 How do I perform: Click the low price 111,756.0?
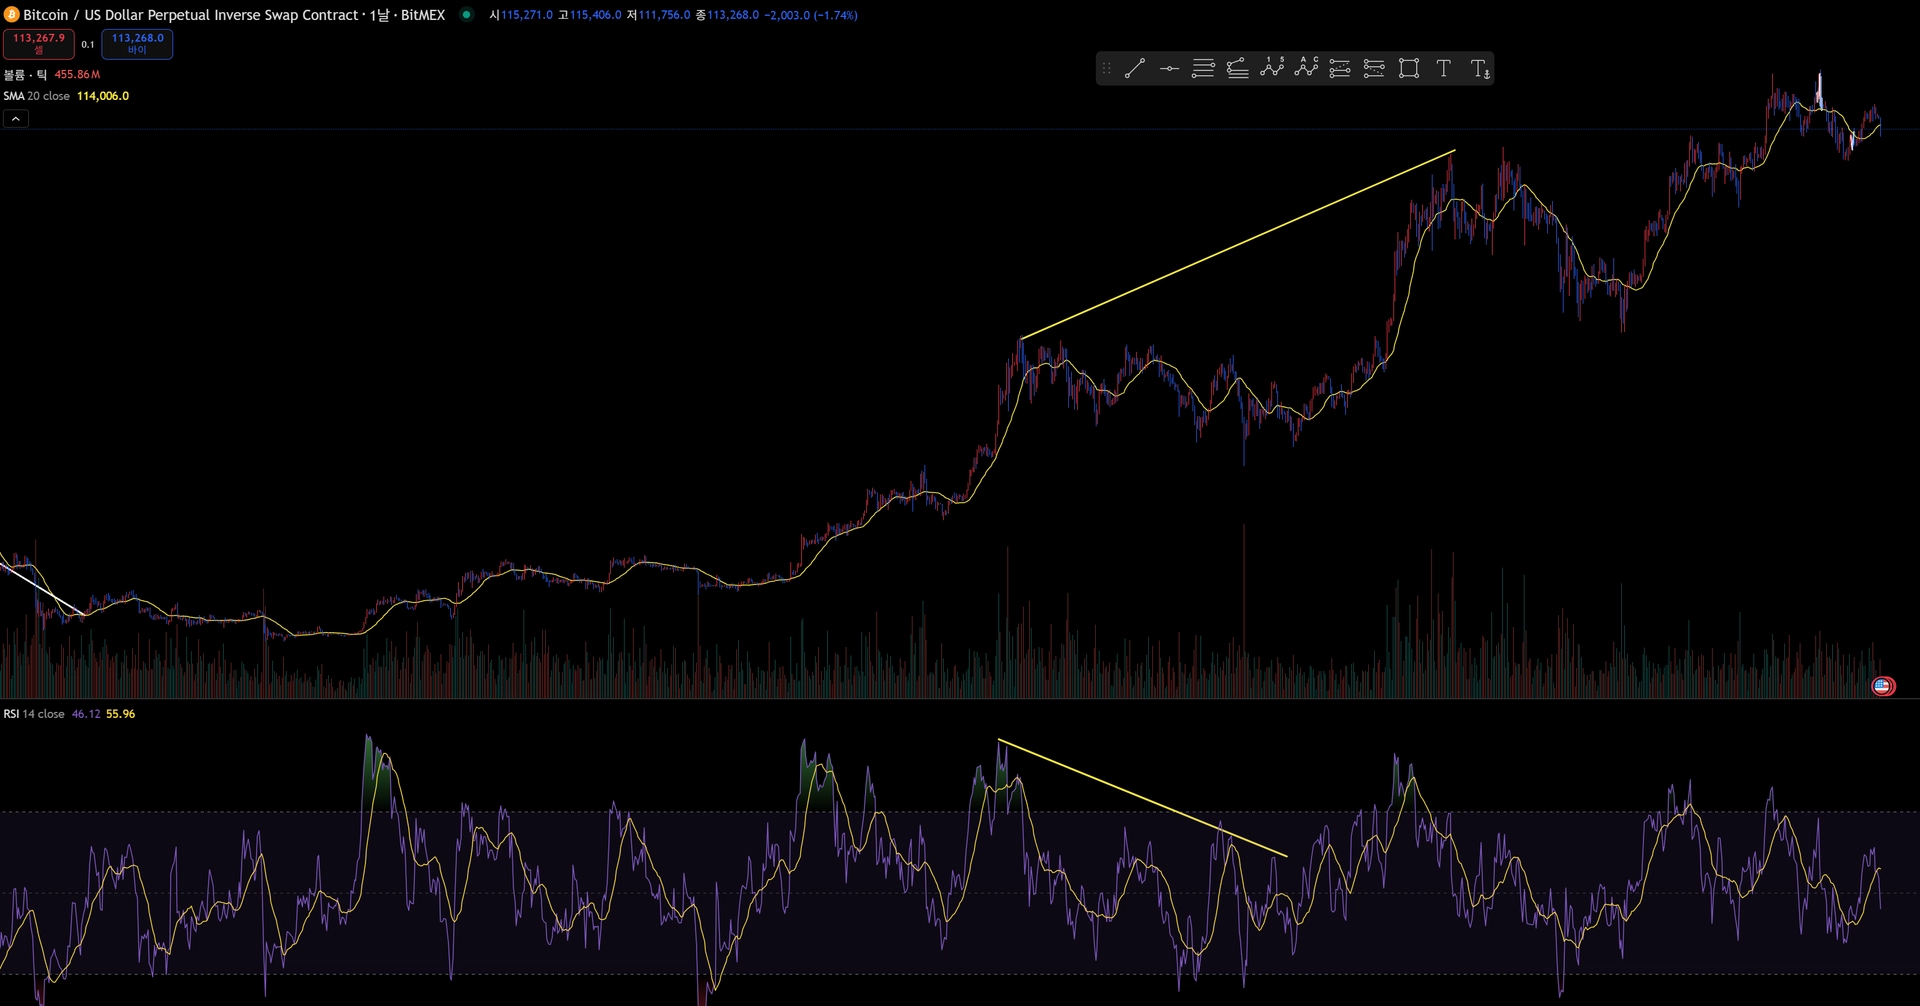pos(664,15)
